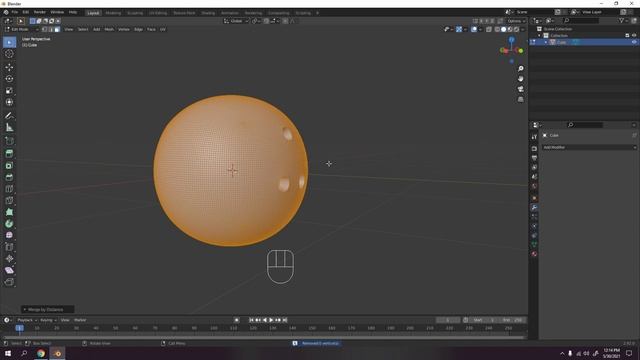Select the Measure tool
The image size is (640, 360).
click(x=9, y=128)
